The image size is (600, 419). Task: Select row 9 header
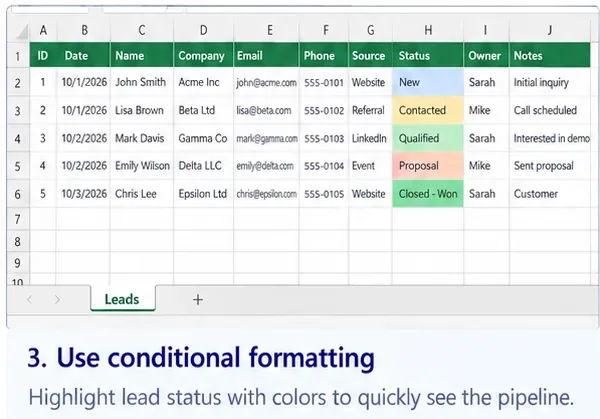(18, 263)
